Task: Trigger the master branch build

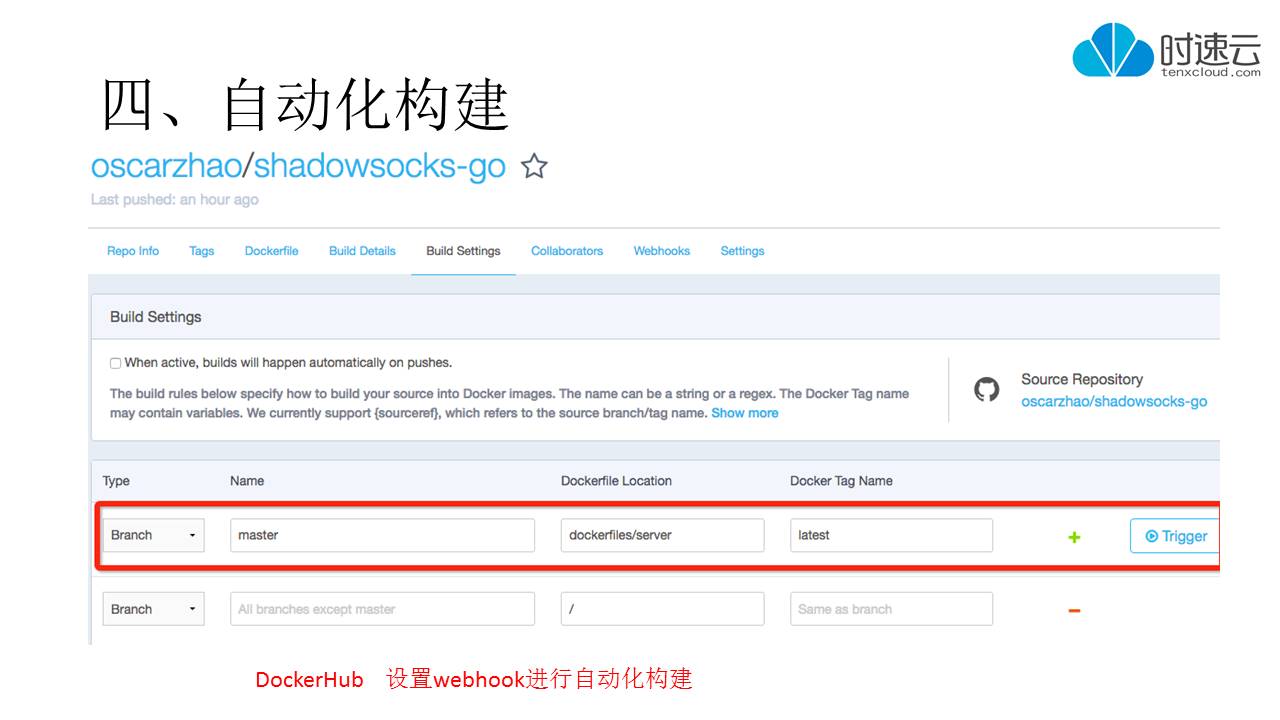Action: click(x=1175, y=536)
